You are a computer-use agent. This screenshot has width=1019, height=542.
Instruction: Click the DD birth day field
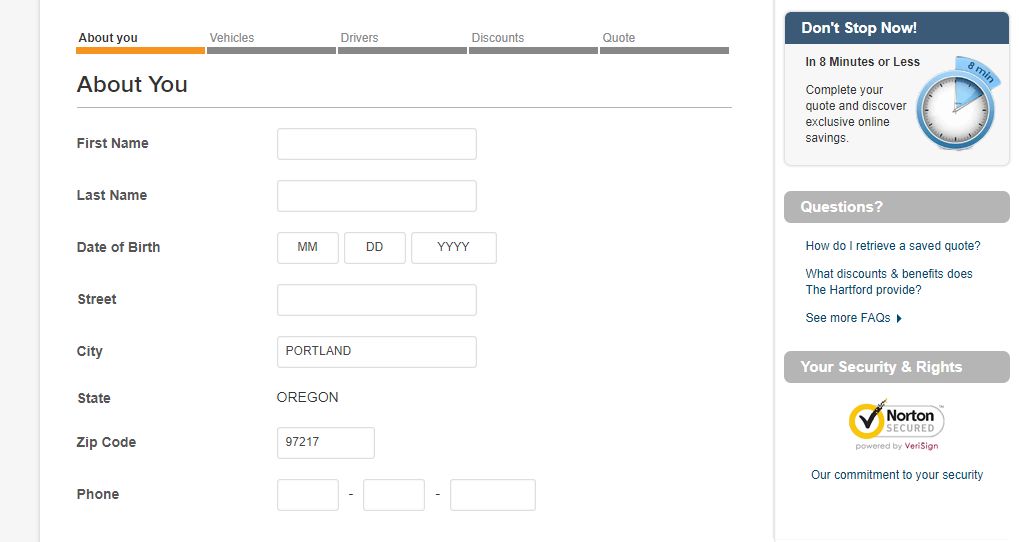pos(374,248)
